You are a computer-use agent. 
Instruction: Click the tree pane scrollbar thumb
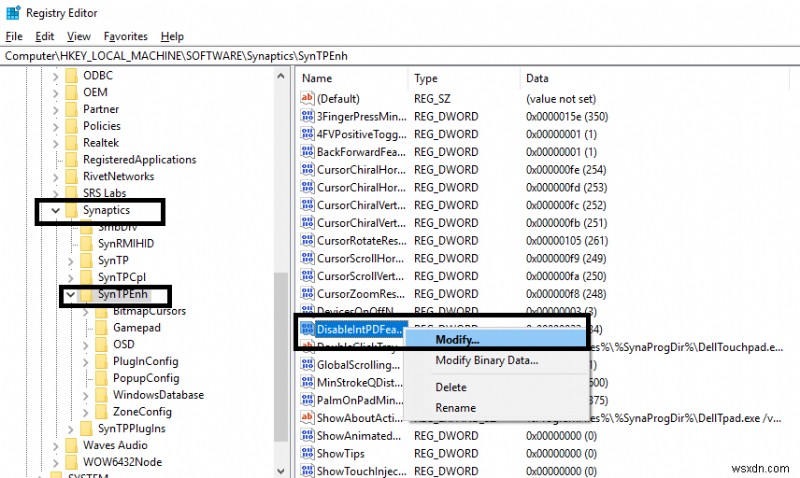(281, 357)
